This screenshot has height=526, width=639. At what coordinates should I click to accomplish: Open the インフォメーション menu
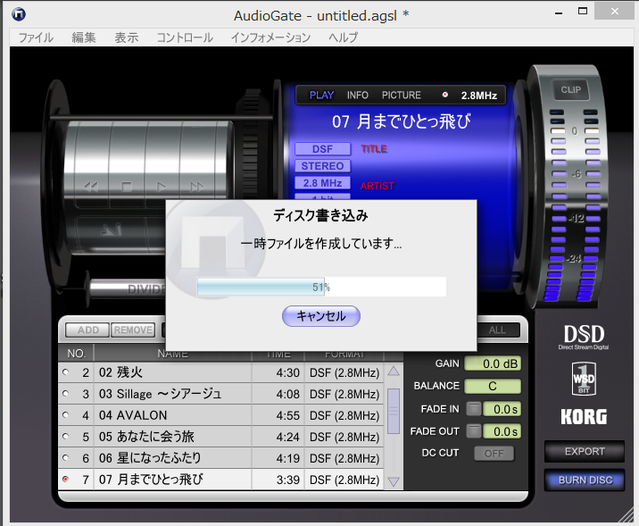(271, 37)
